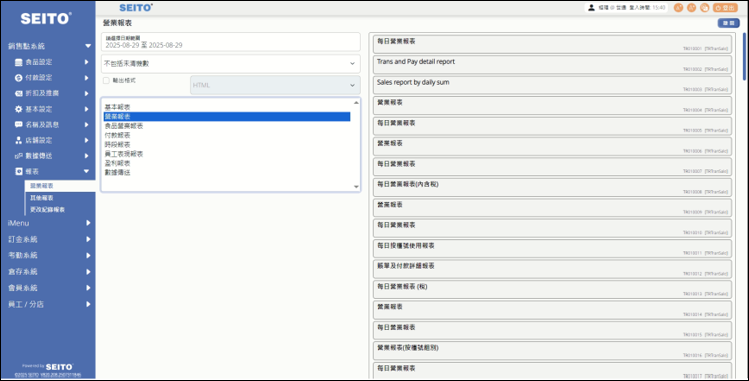Select 基本報表 in the category list
Viewport: 749px width, 381px height.
click(x=227, y=107)
